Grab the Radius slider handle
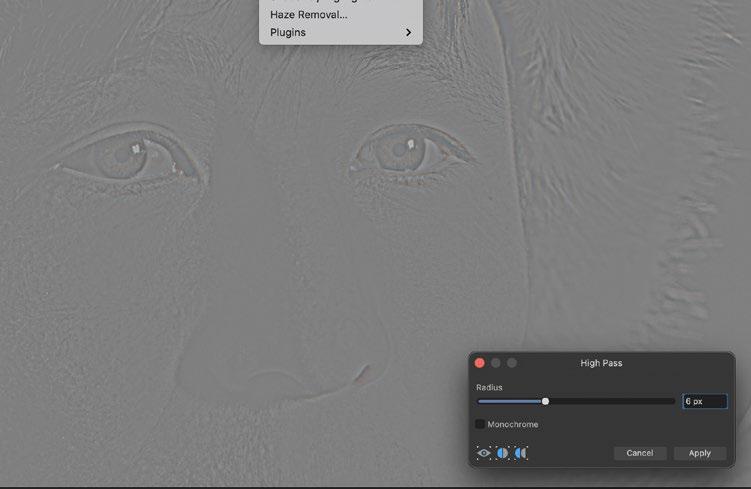751x489 pixels. [x=545, y=401]
